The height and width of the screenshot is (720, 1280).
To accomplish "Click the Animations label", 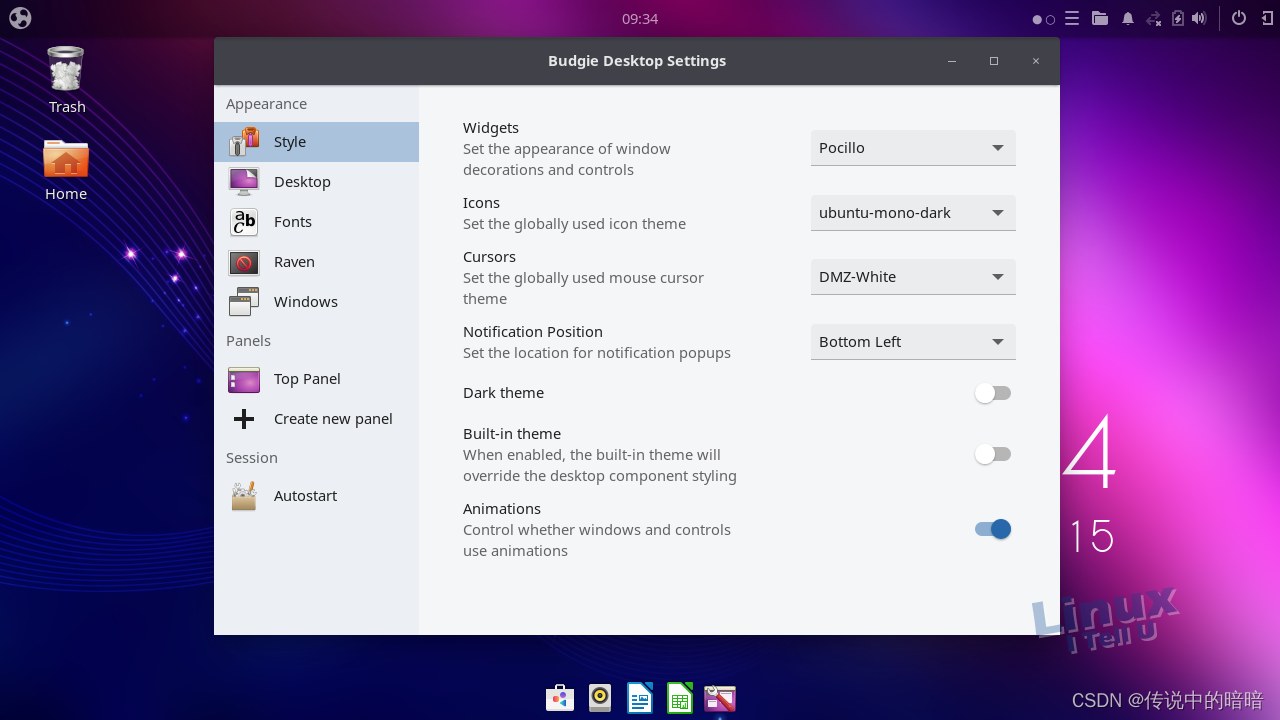I will click(x=502, y=509).
